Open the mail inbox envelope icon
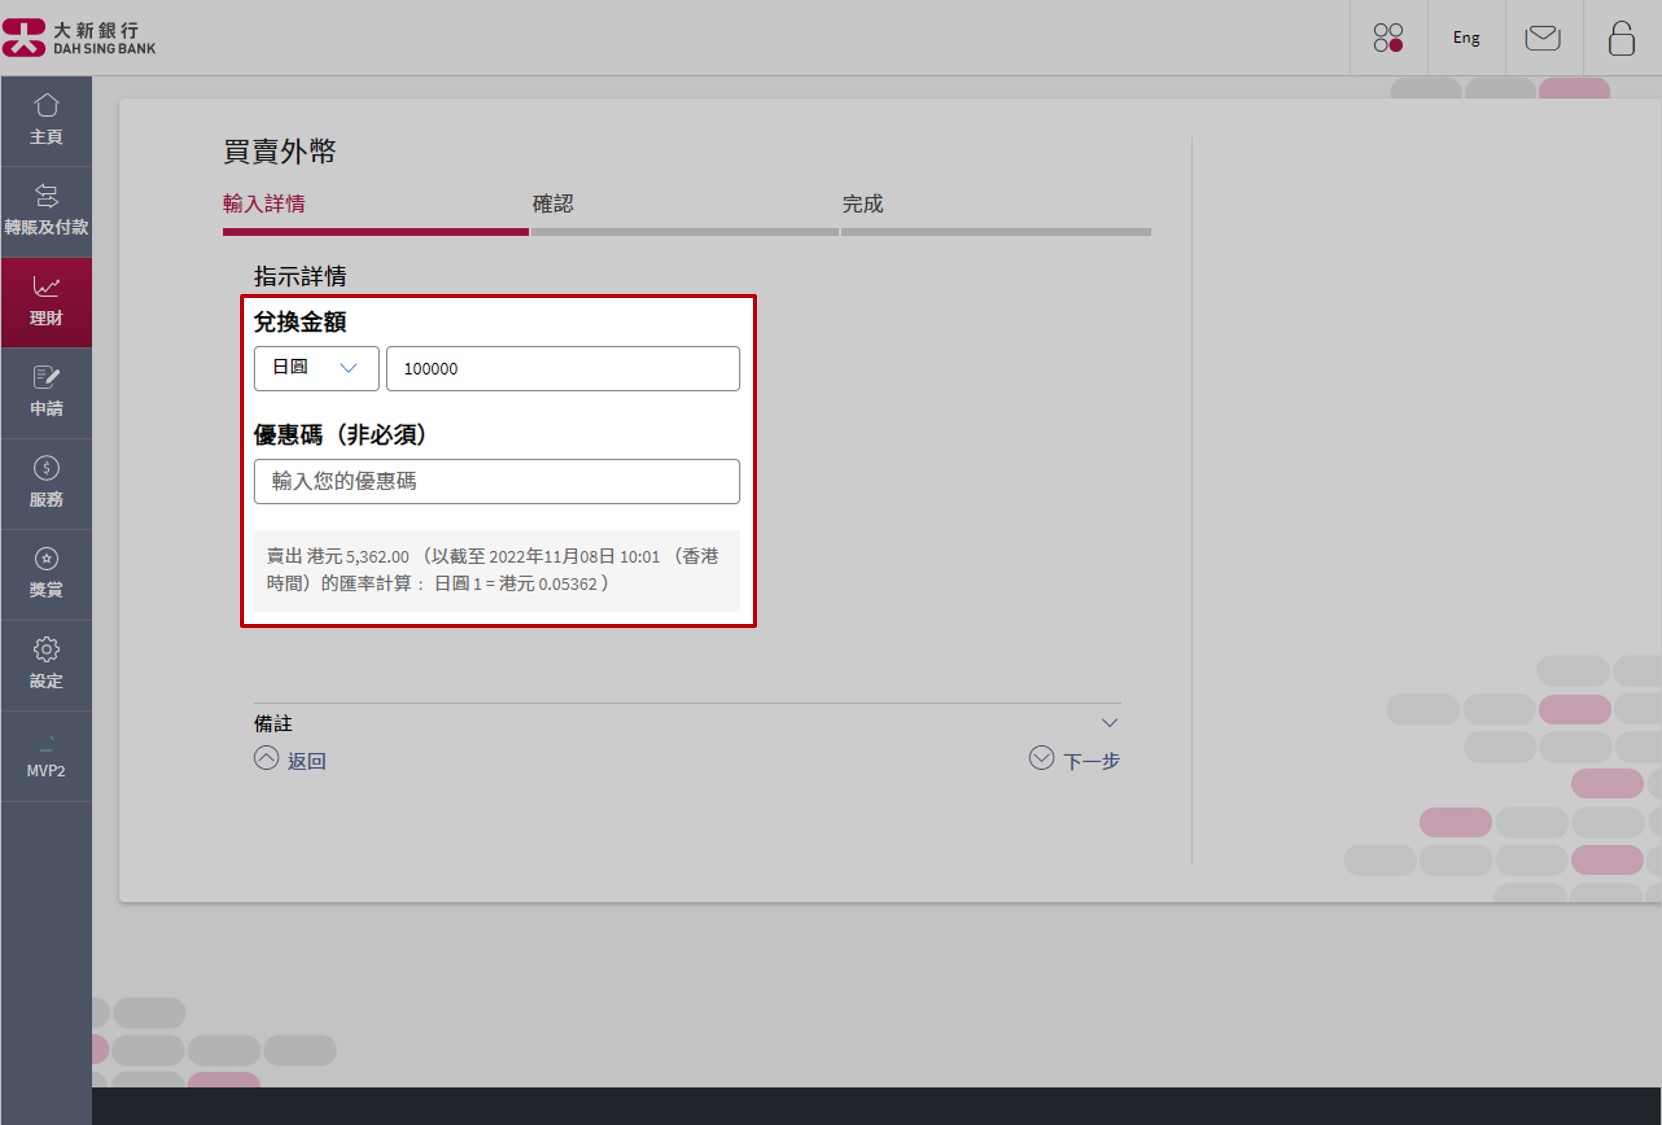 point(1542,38)
